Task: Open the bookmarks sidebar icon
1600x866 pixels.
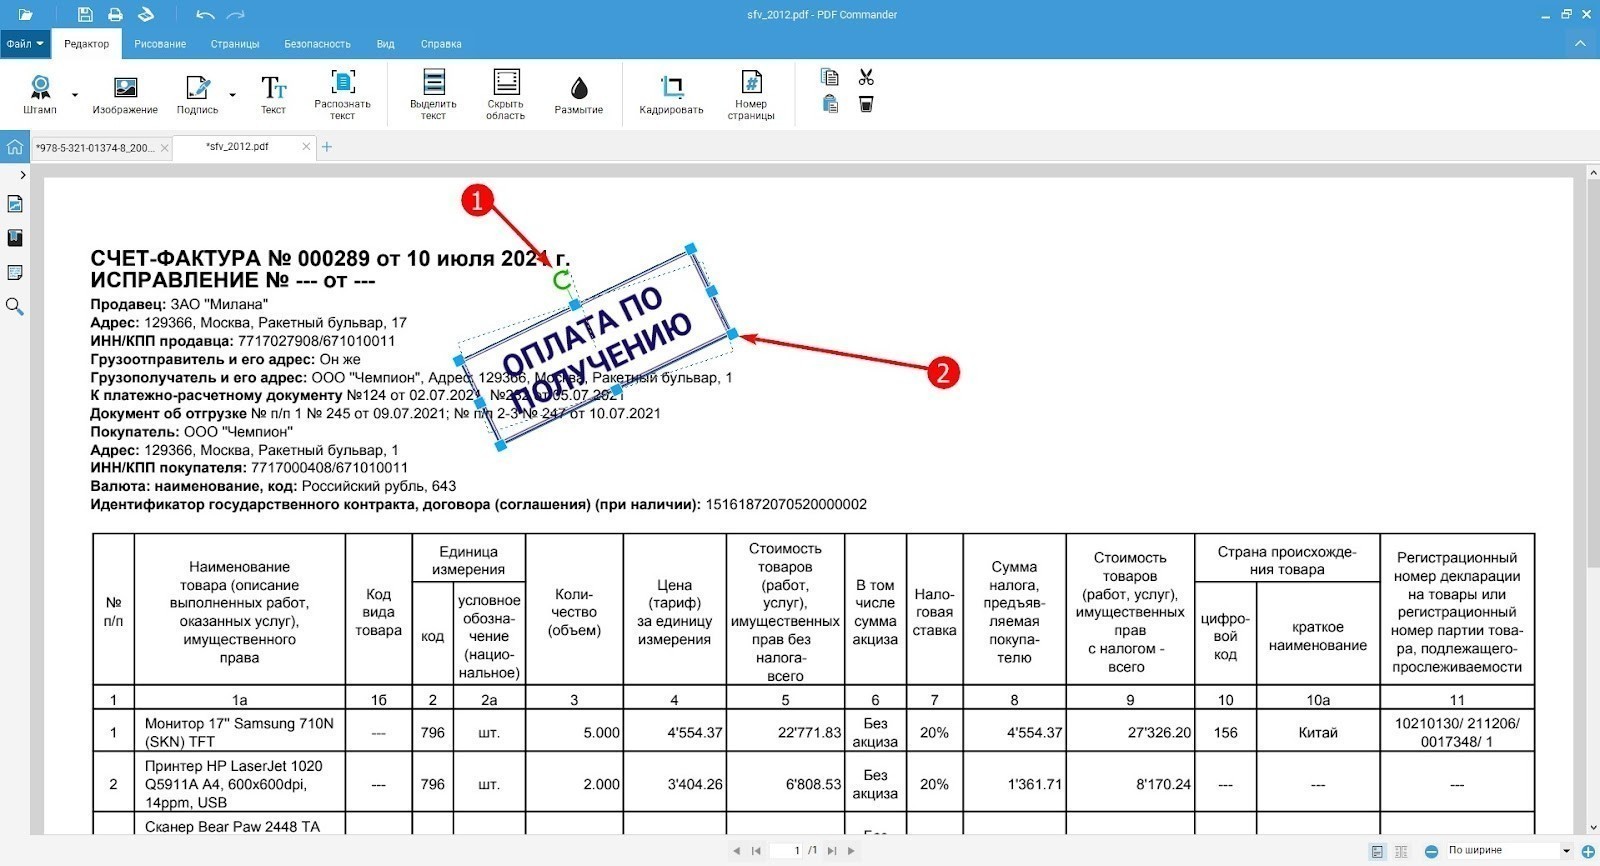Action: (15, 238)
